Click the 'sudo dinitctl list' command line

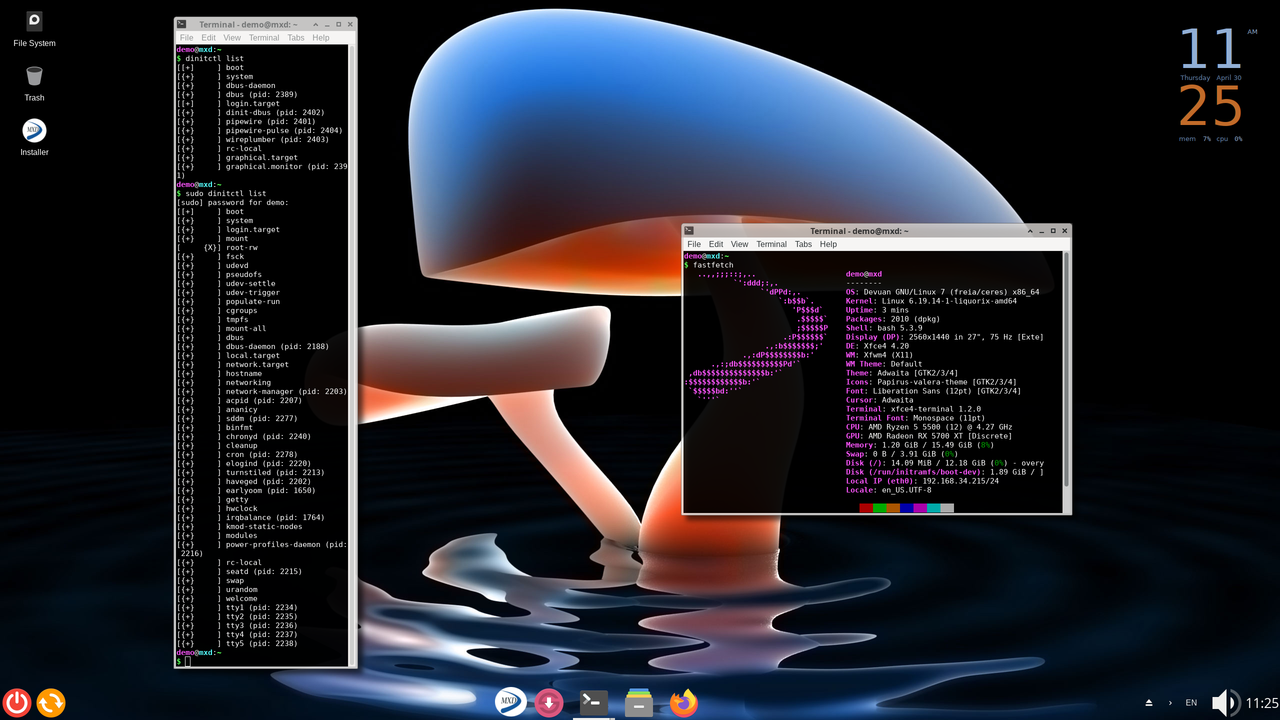pyautogui.click(x=226, y=194)
